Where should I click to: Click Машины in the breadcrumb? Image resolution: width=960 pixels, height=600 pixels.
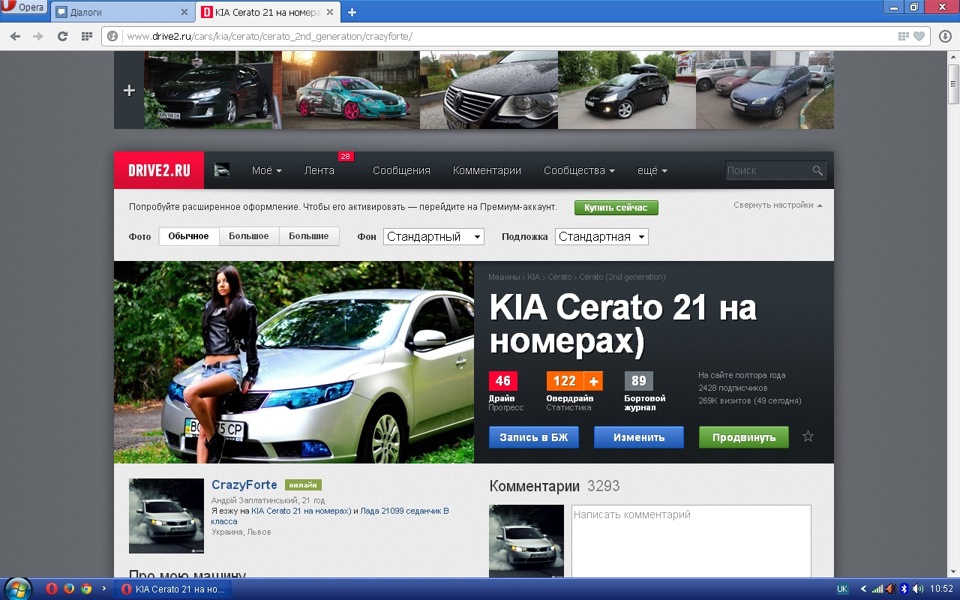tap(504, 277)
